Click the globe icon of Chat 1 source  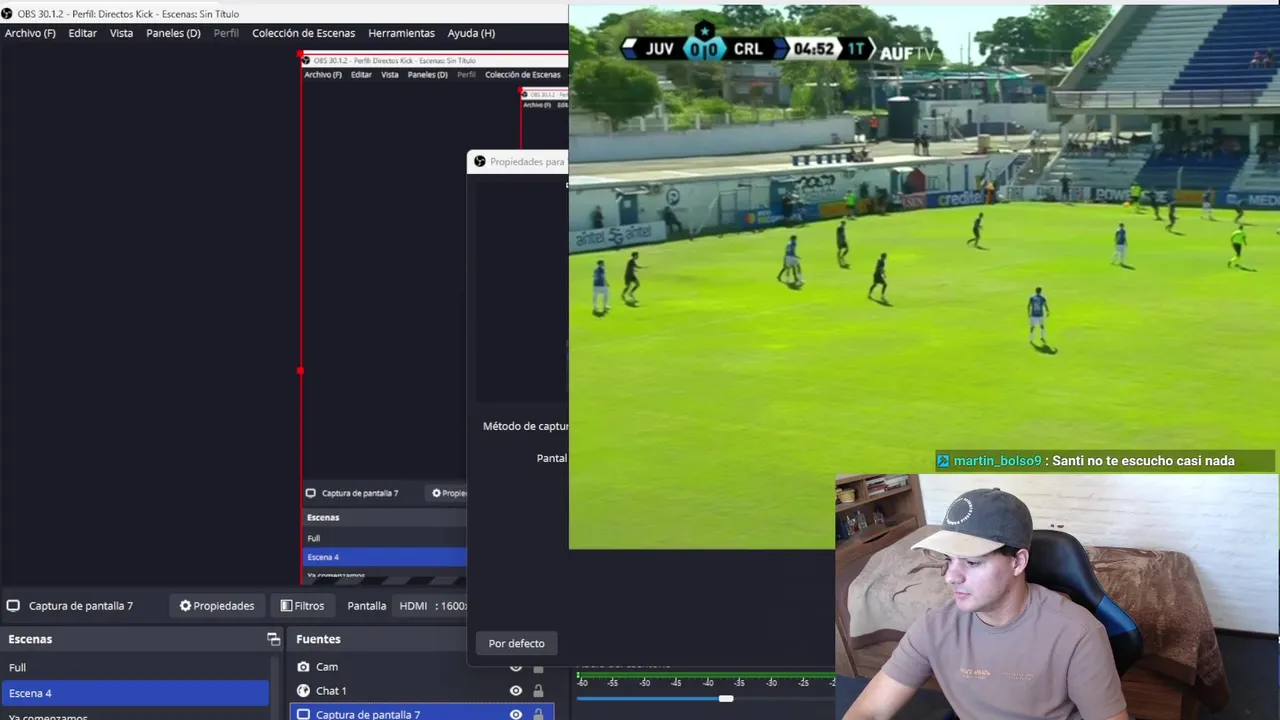[x=303, y=691]
